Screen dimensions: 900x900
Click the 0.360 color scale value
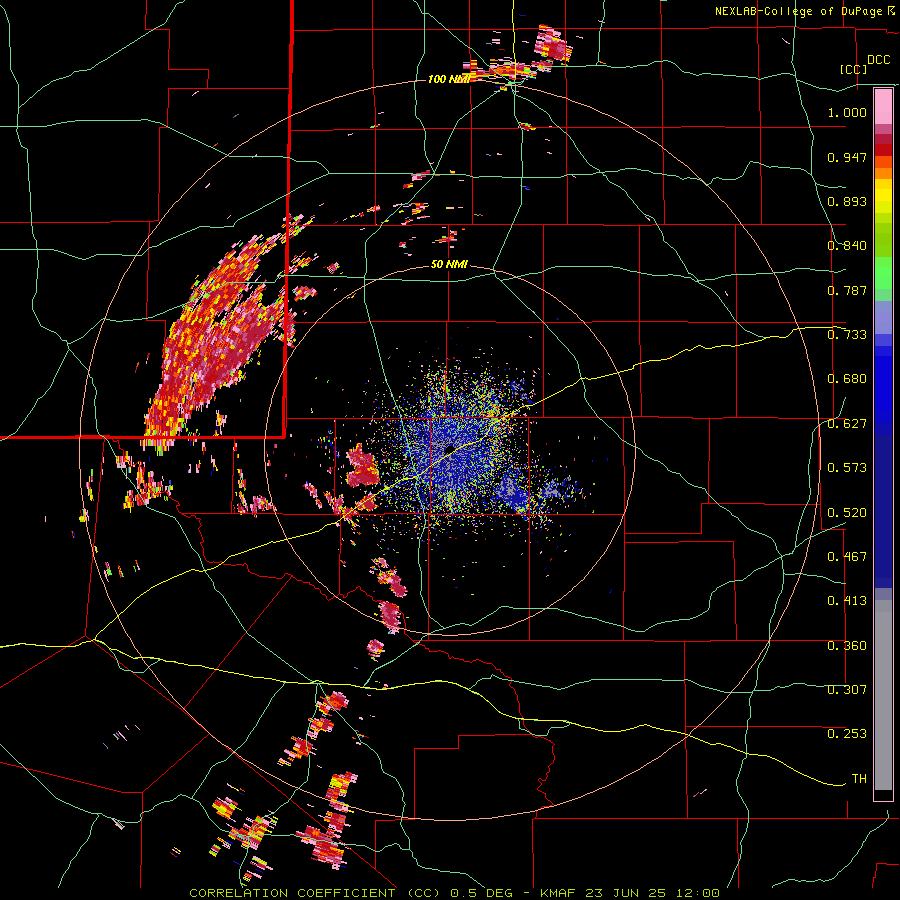847,646
